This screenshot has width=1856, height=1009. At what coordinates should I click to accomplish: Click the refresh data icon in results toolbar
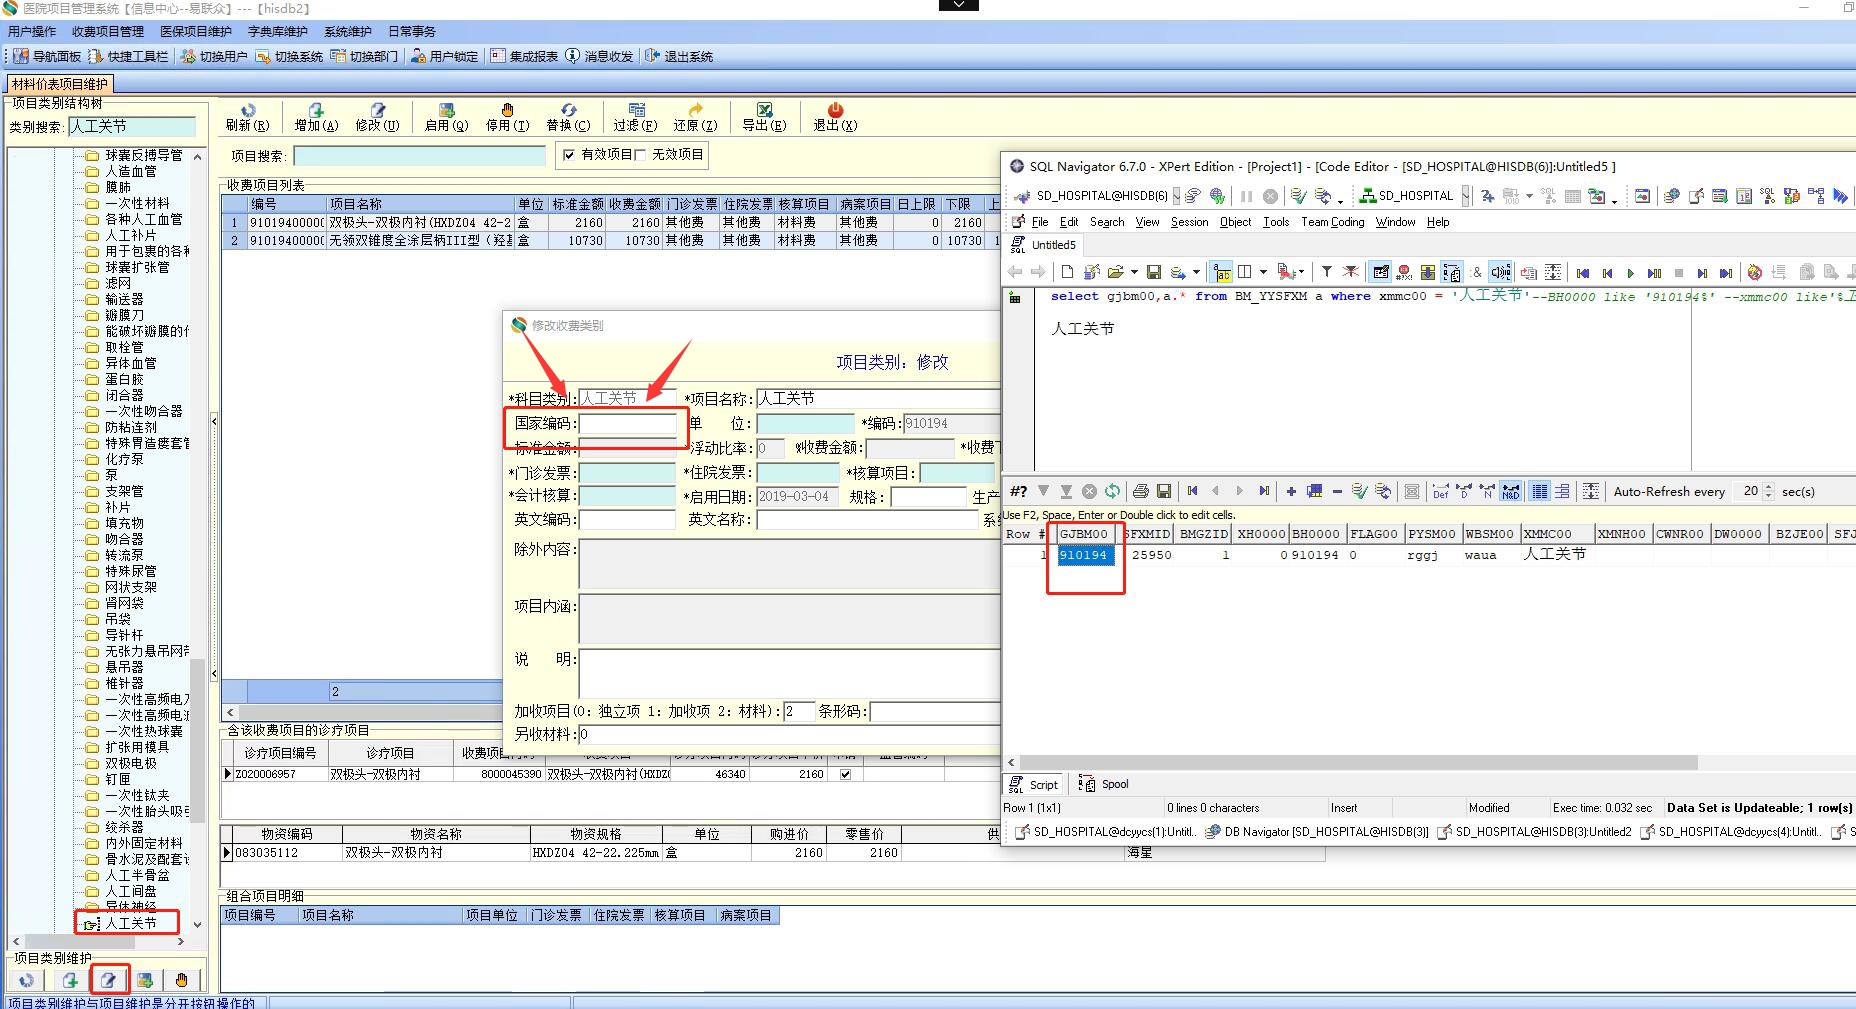coord(1112,491)
